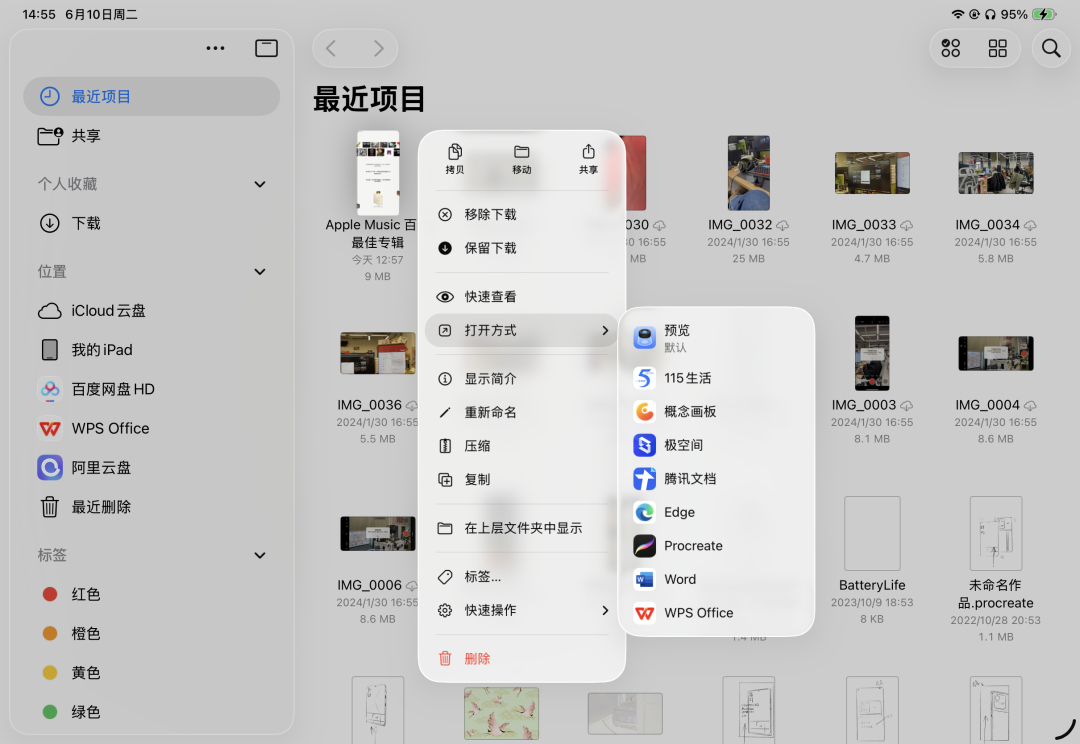The height and width of the screenshot is (744, 1080).
Task: Go back with the left arrow button
Action: [331, 48]
